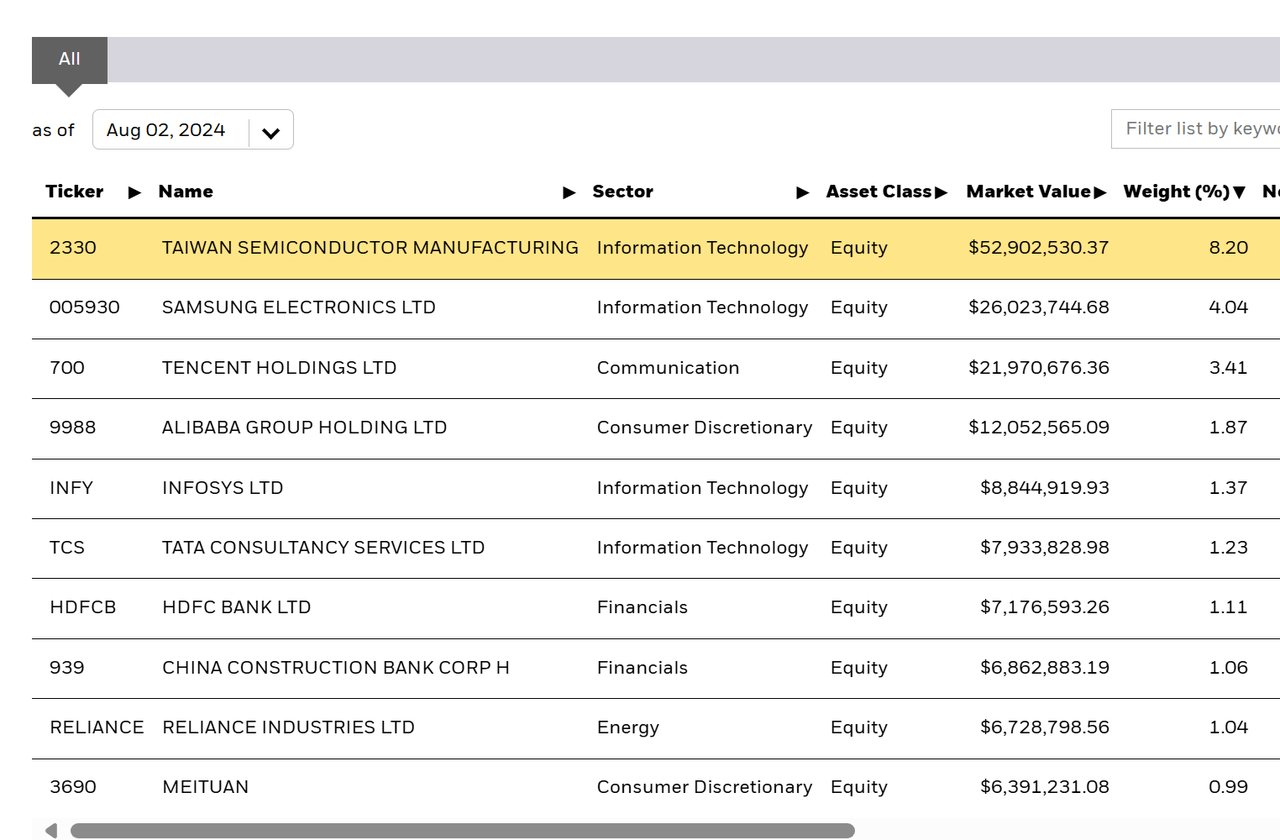Sort by Asset Class column arrow

click(941, 192)
